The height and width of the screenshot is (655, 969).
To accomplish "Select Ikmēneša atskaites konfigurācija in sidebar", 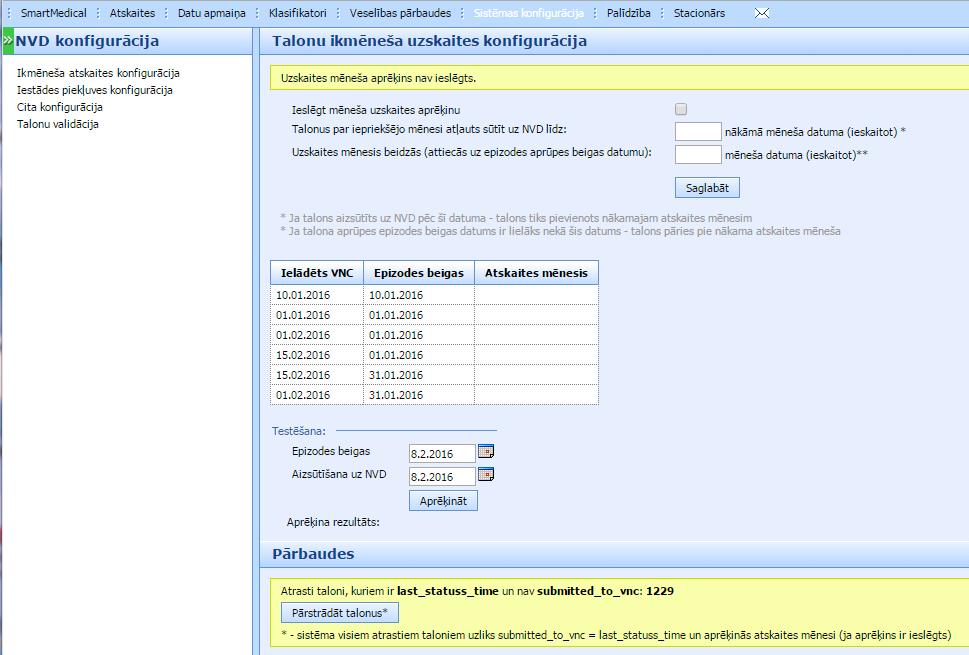I will [x=98, y=73].
